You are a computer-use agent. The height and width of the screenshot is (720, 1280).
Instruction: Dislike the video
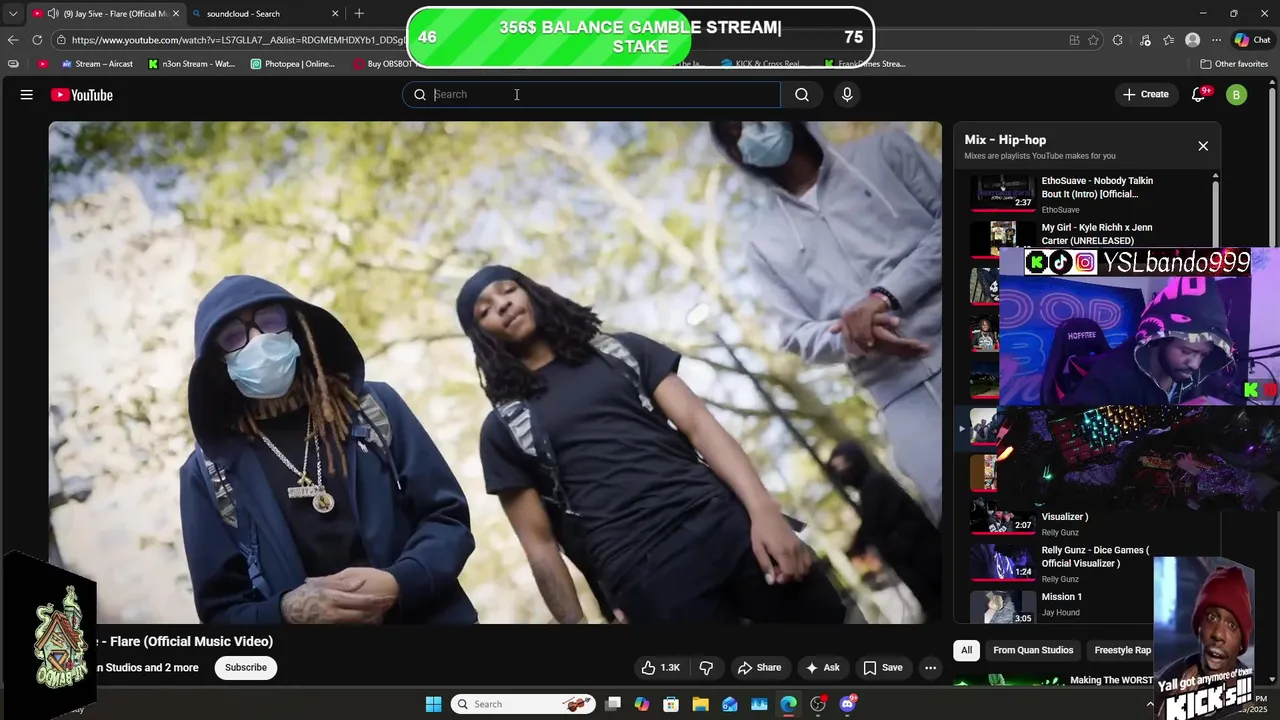pos(706,668)
